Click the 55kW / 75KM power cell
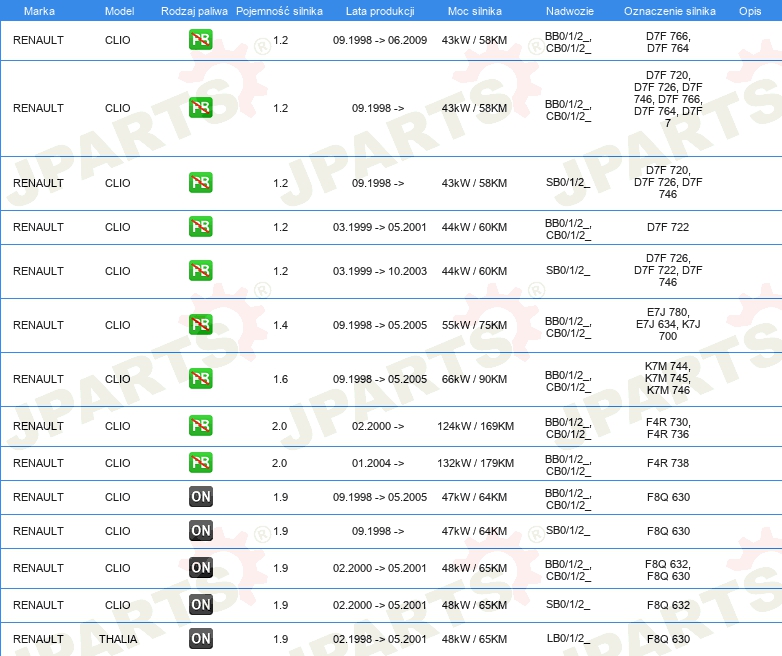This screenshot has width=782, height=656. 474,325
